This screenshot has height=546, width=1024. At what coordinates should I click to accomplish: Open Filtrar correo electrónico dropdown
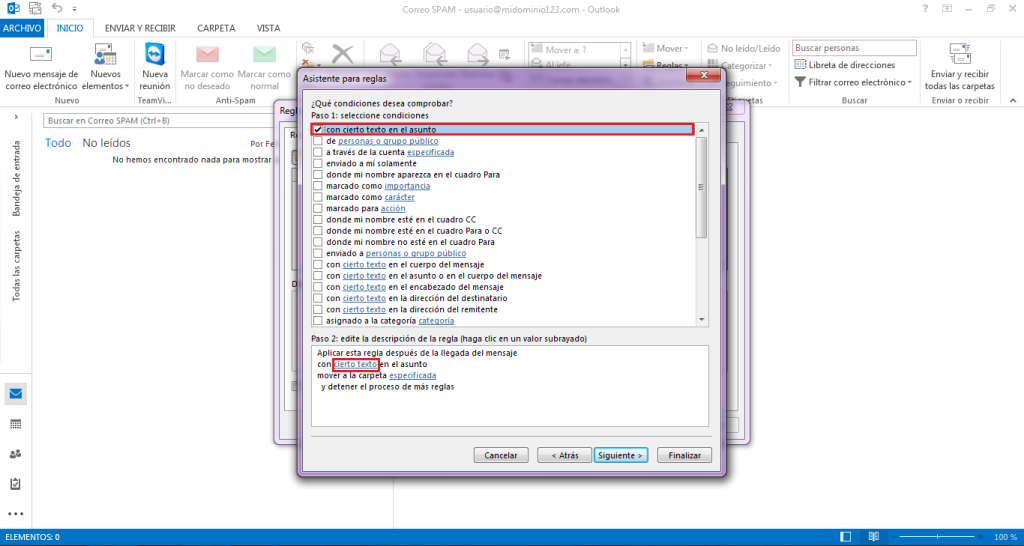click(x=852, y=82)
